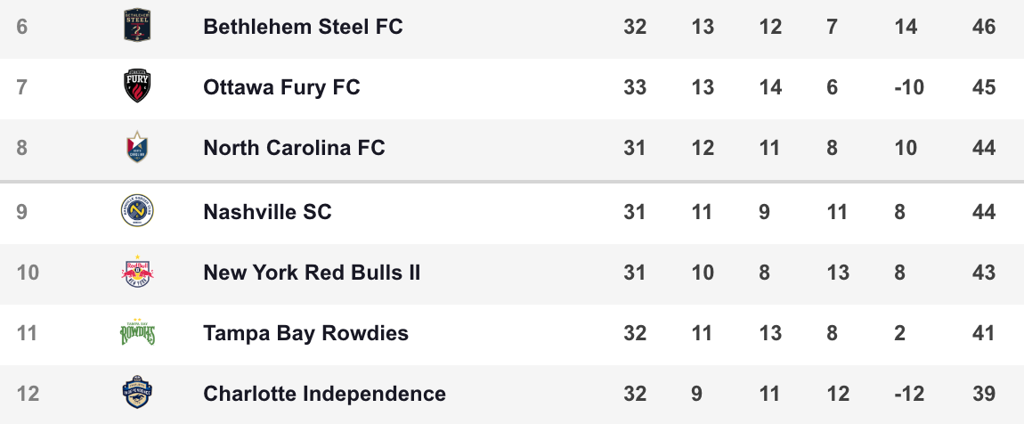Click the Bethlehem Steel FC crest icon

[x=136, y=26]
